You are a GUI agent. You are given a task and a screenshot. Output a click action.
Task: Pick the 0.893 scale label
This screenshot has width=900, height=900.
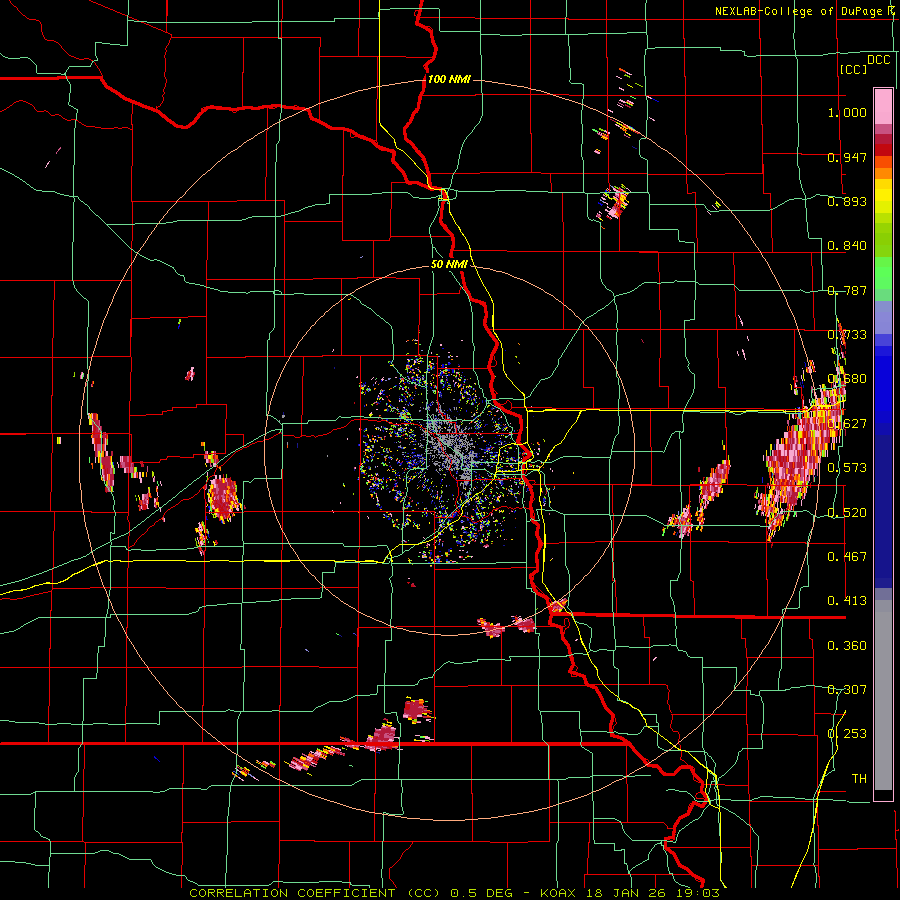(x=847, y=201)
